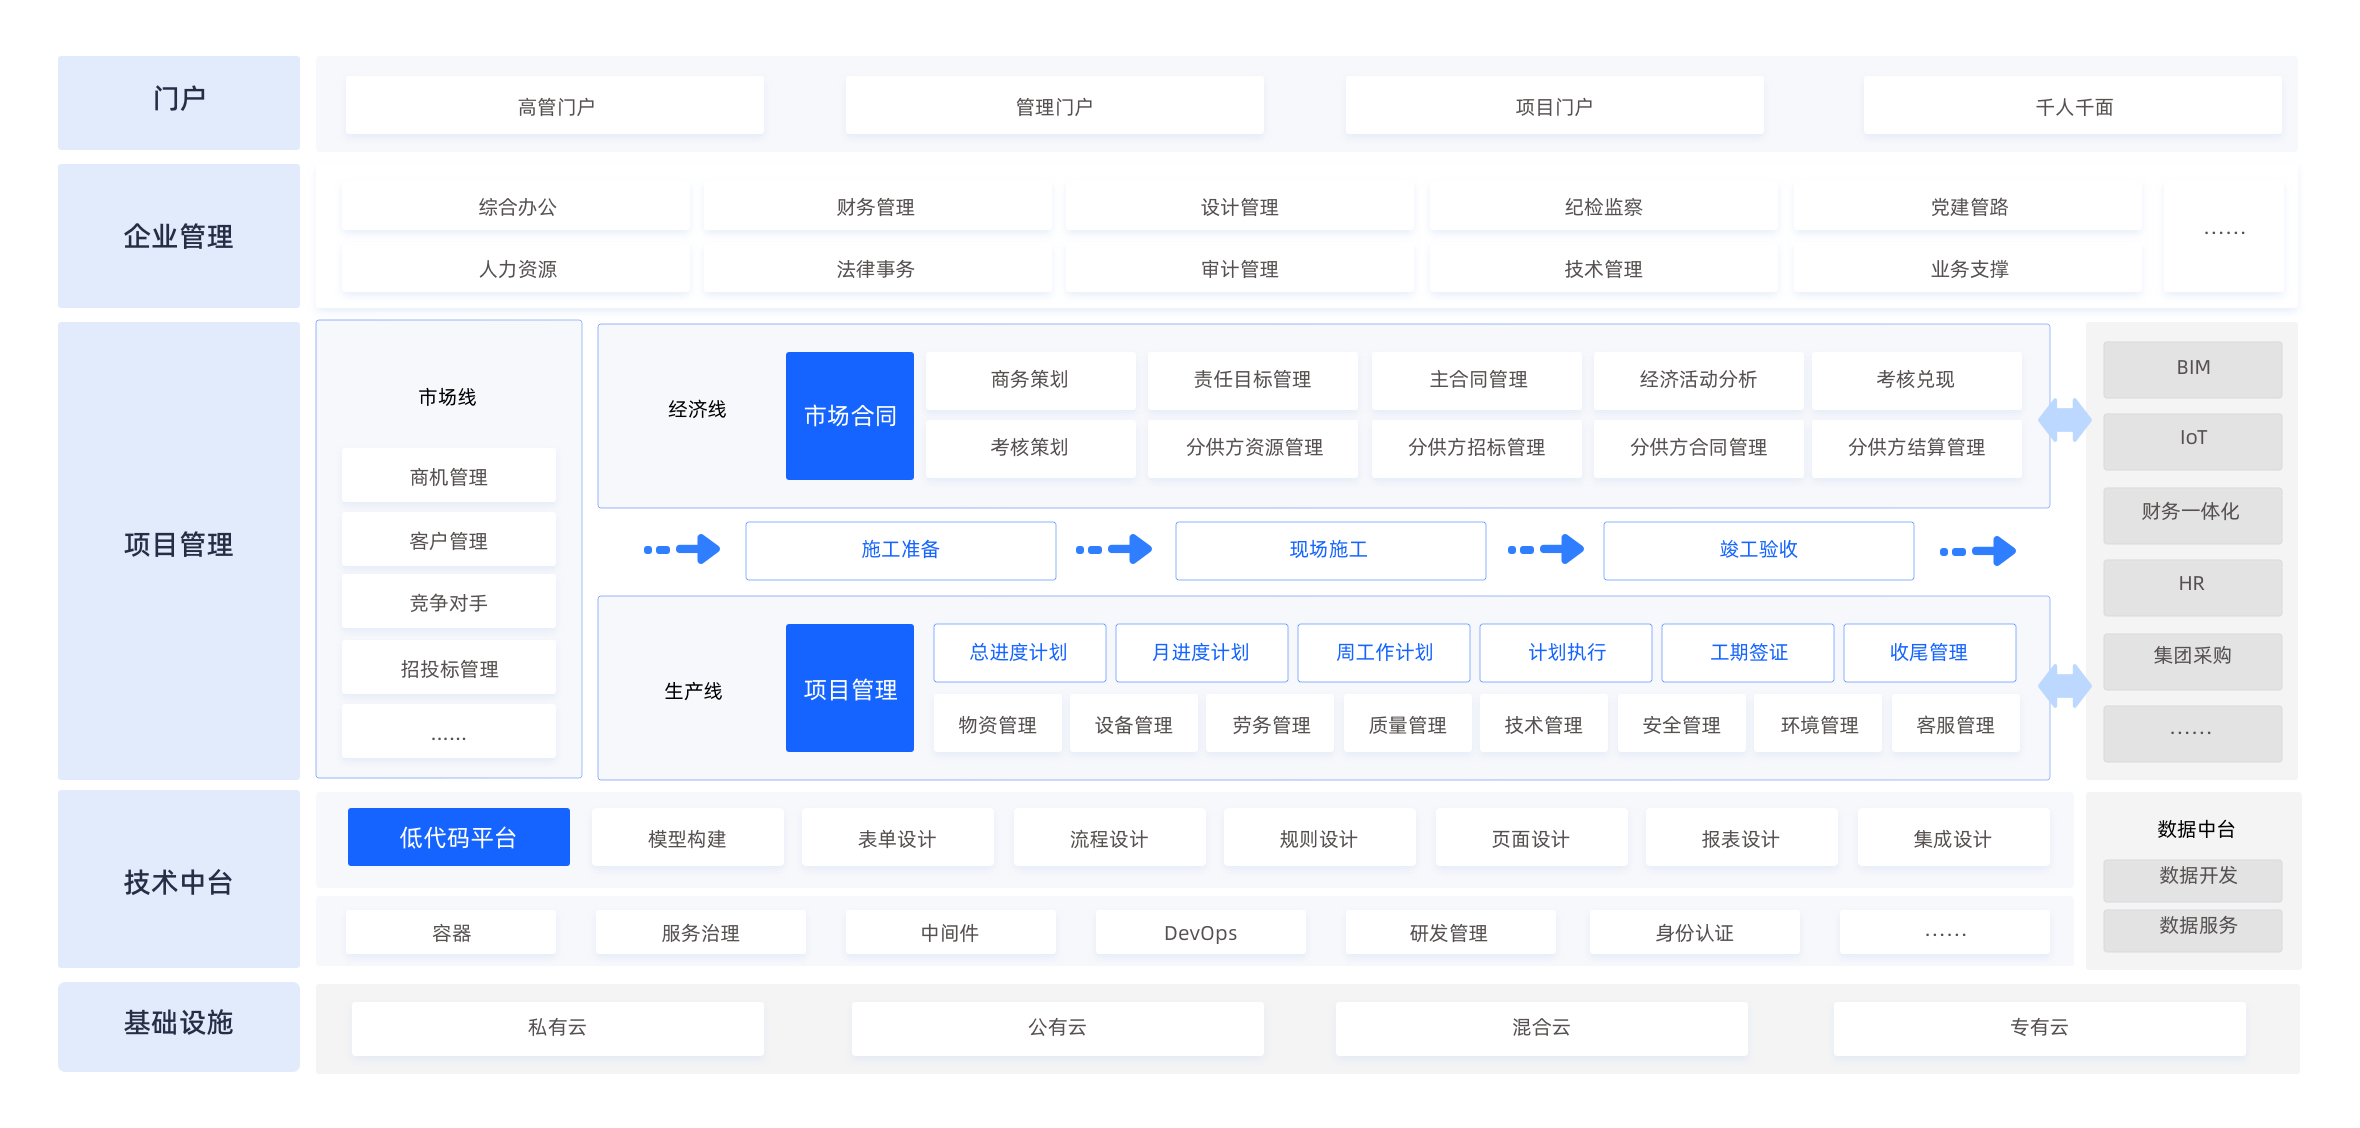Select the 责任目标管理 box

[1252, 380]
